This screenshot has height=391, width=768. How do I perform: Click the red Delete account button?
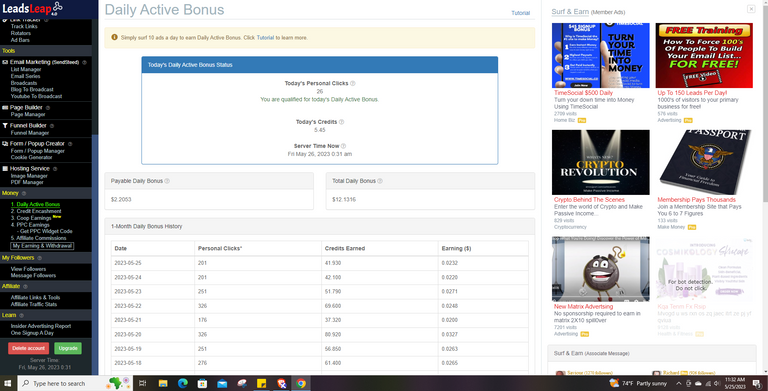pyautogui.click(x=28, y=348)
